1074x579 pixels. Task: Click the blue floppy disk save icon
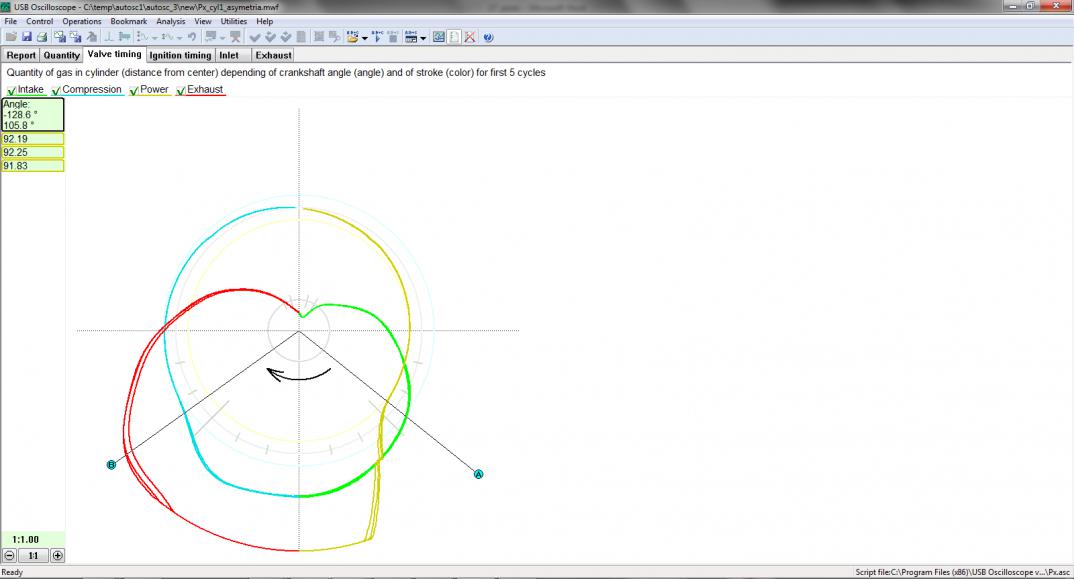[27, 37]
